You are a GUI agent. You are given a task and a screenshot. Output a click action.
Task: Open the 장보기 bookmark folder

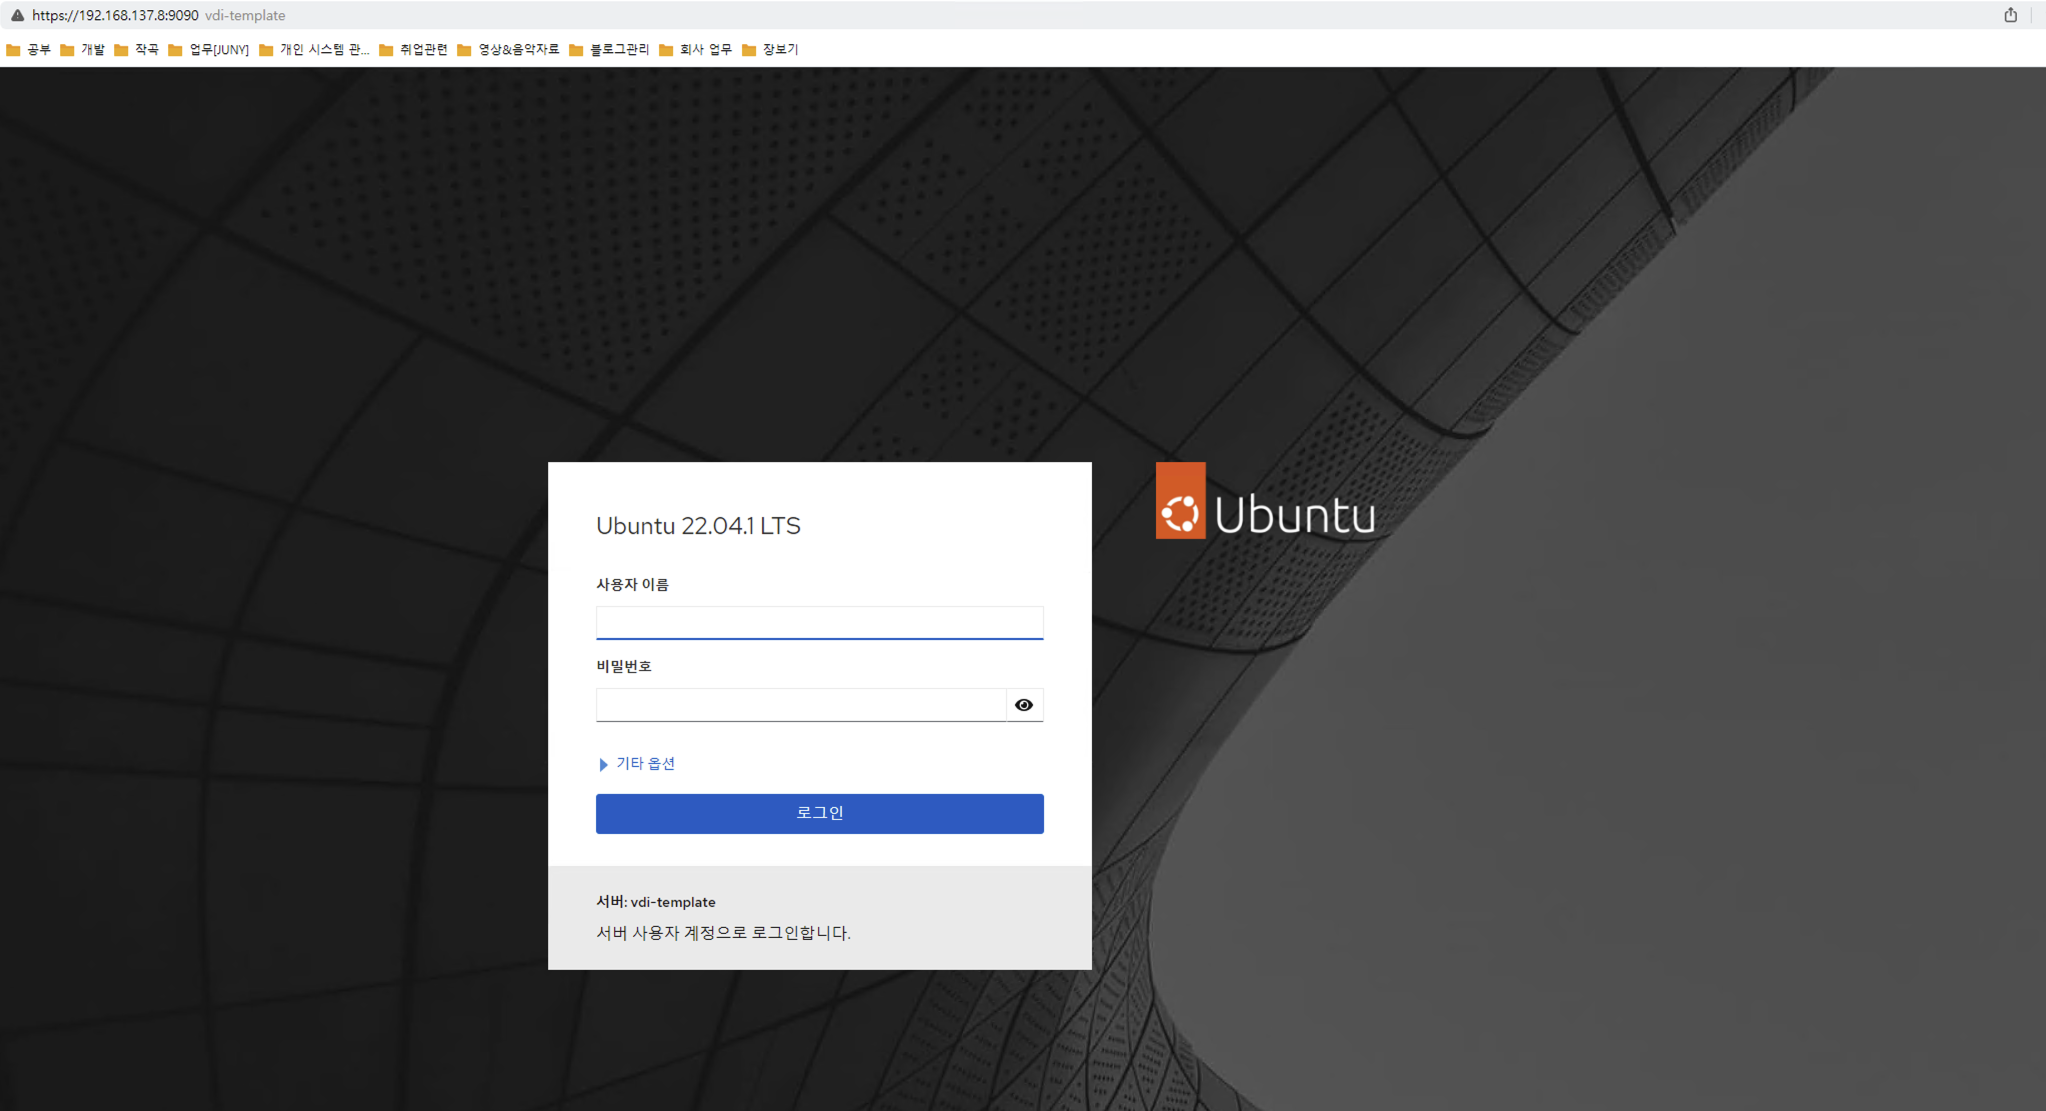click(x=770, y=50)
